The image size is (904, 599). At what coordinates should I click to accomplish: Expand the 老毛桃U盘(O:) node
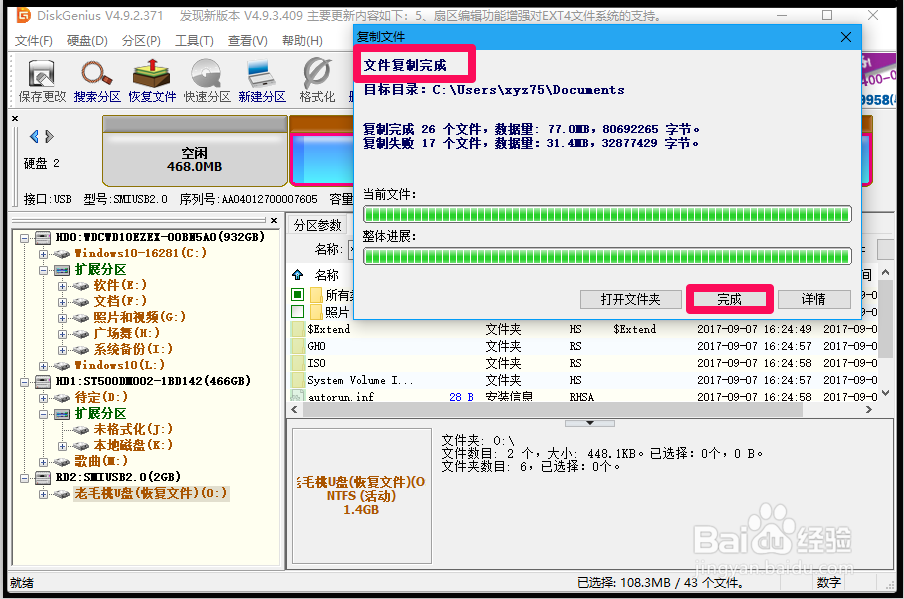pyautogui.click(x=43, y=494)
